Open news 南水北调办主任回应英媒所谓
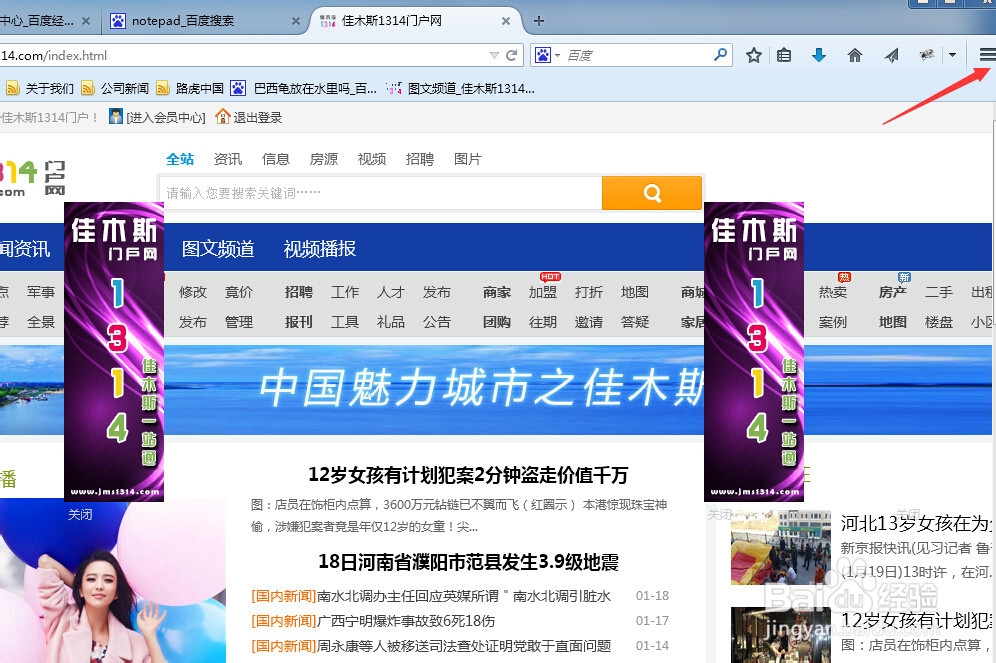This screenshot has width=996, height=663. point(464,596)
